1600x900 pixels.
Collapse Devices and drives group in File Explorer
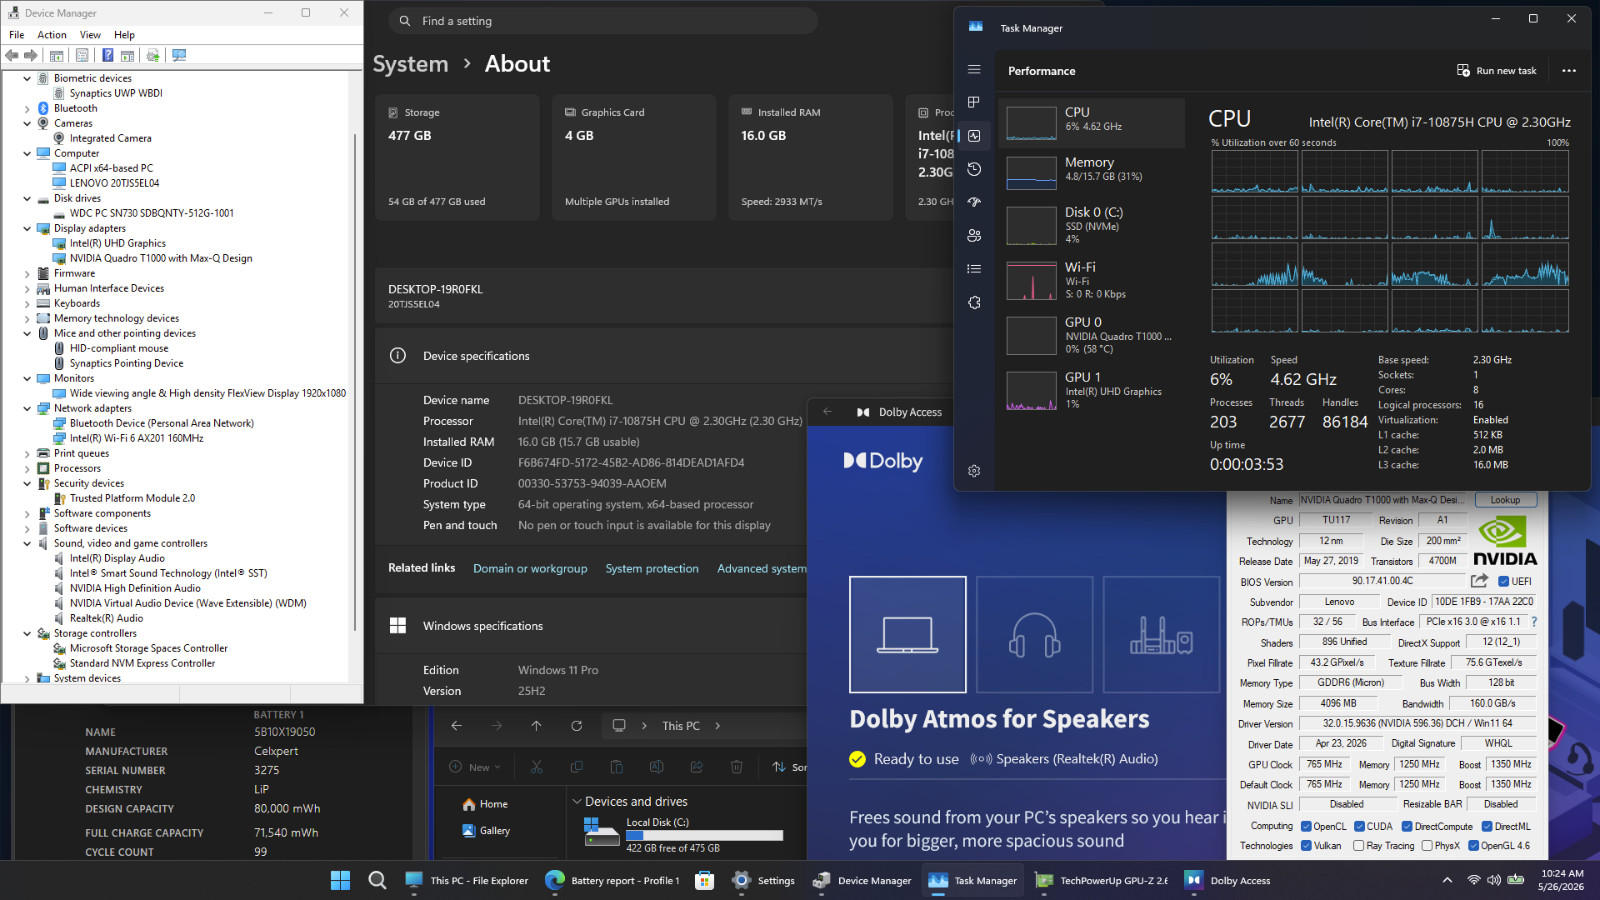[576, 801]
